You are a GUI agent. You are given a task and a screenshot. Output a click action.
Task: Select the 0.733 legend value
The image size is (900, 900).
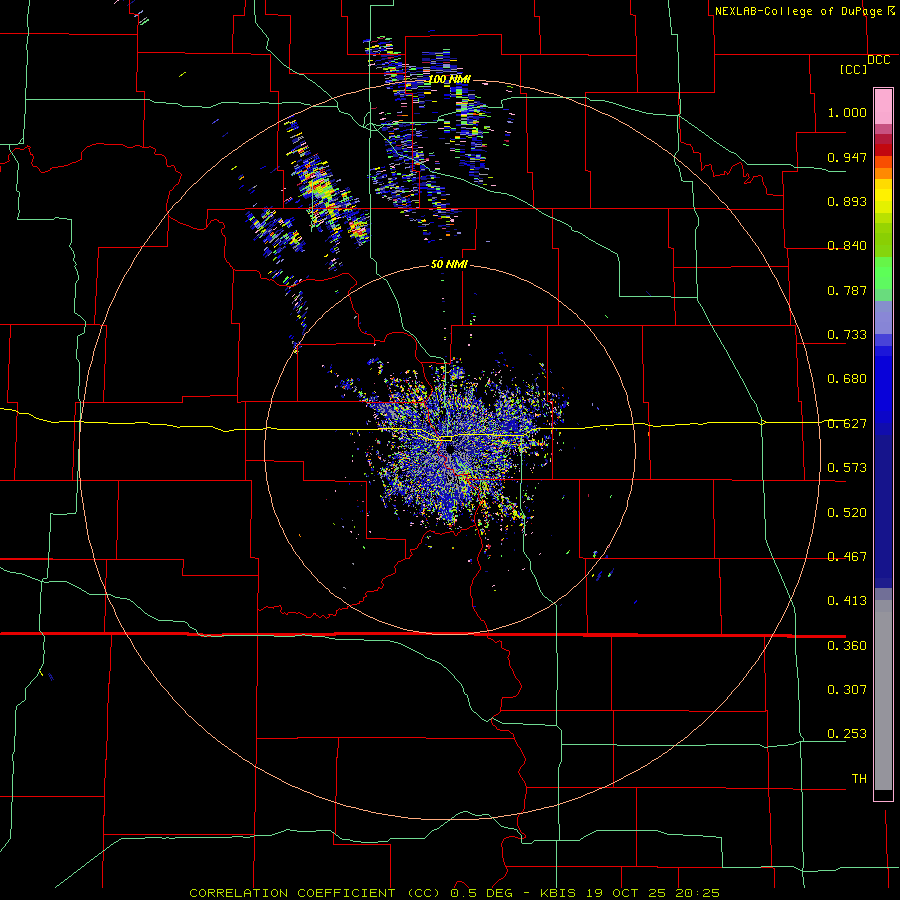(x=847, y=335)
